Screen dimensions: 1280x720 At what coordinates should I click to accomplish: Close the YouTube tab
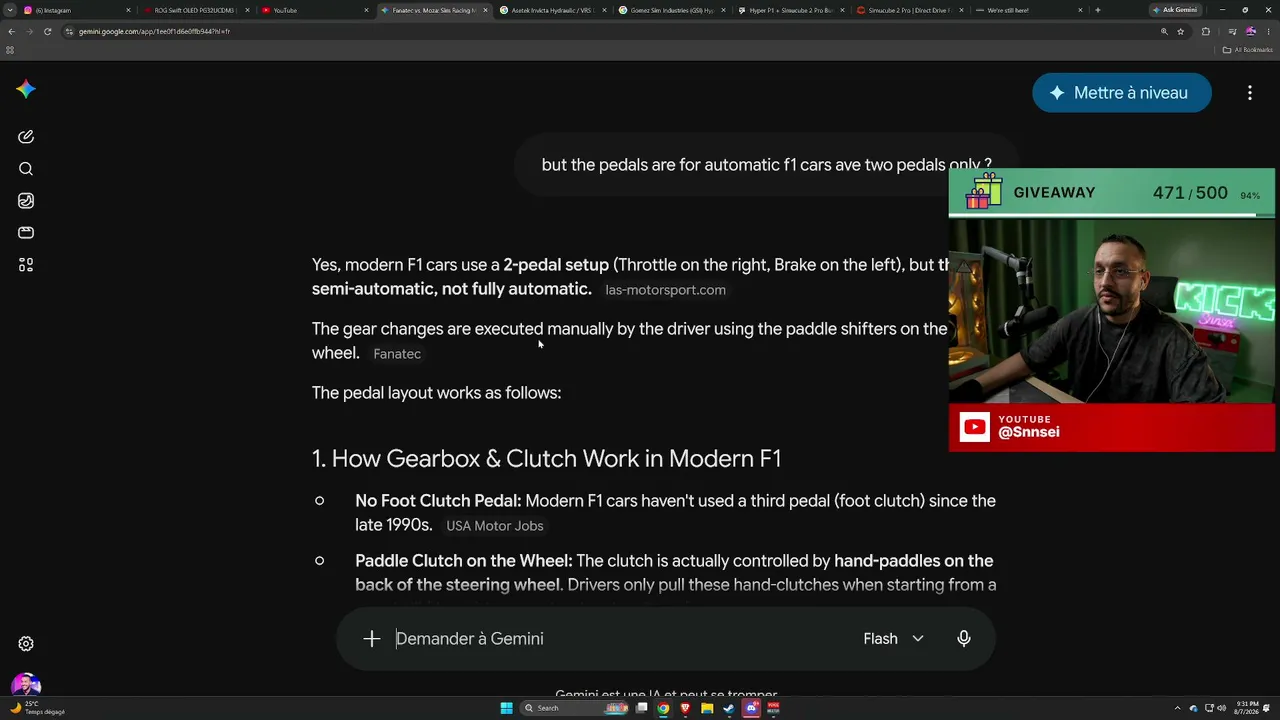pyautogui.click(x=366, y=10)
